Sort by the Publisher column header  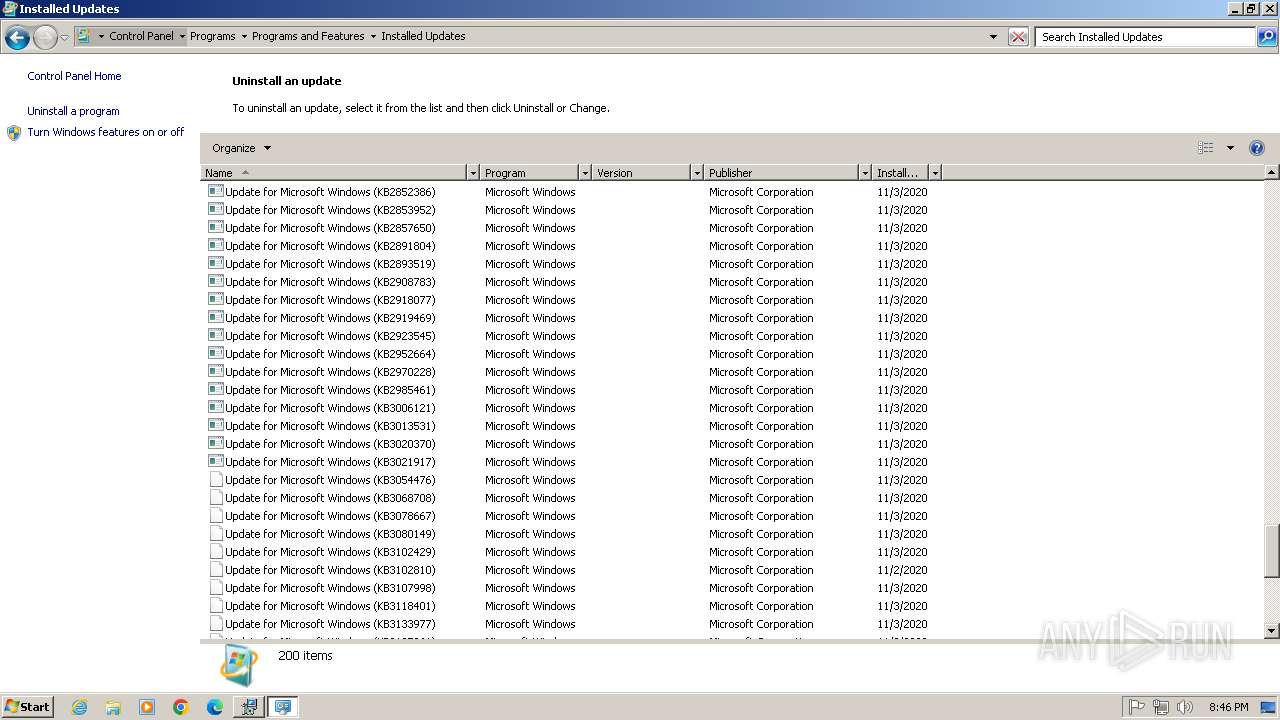(781, 173)
